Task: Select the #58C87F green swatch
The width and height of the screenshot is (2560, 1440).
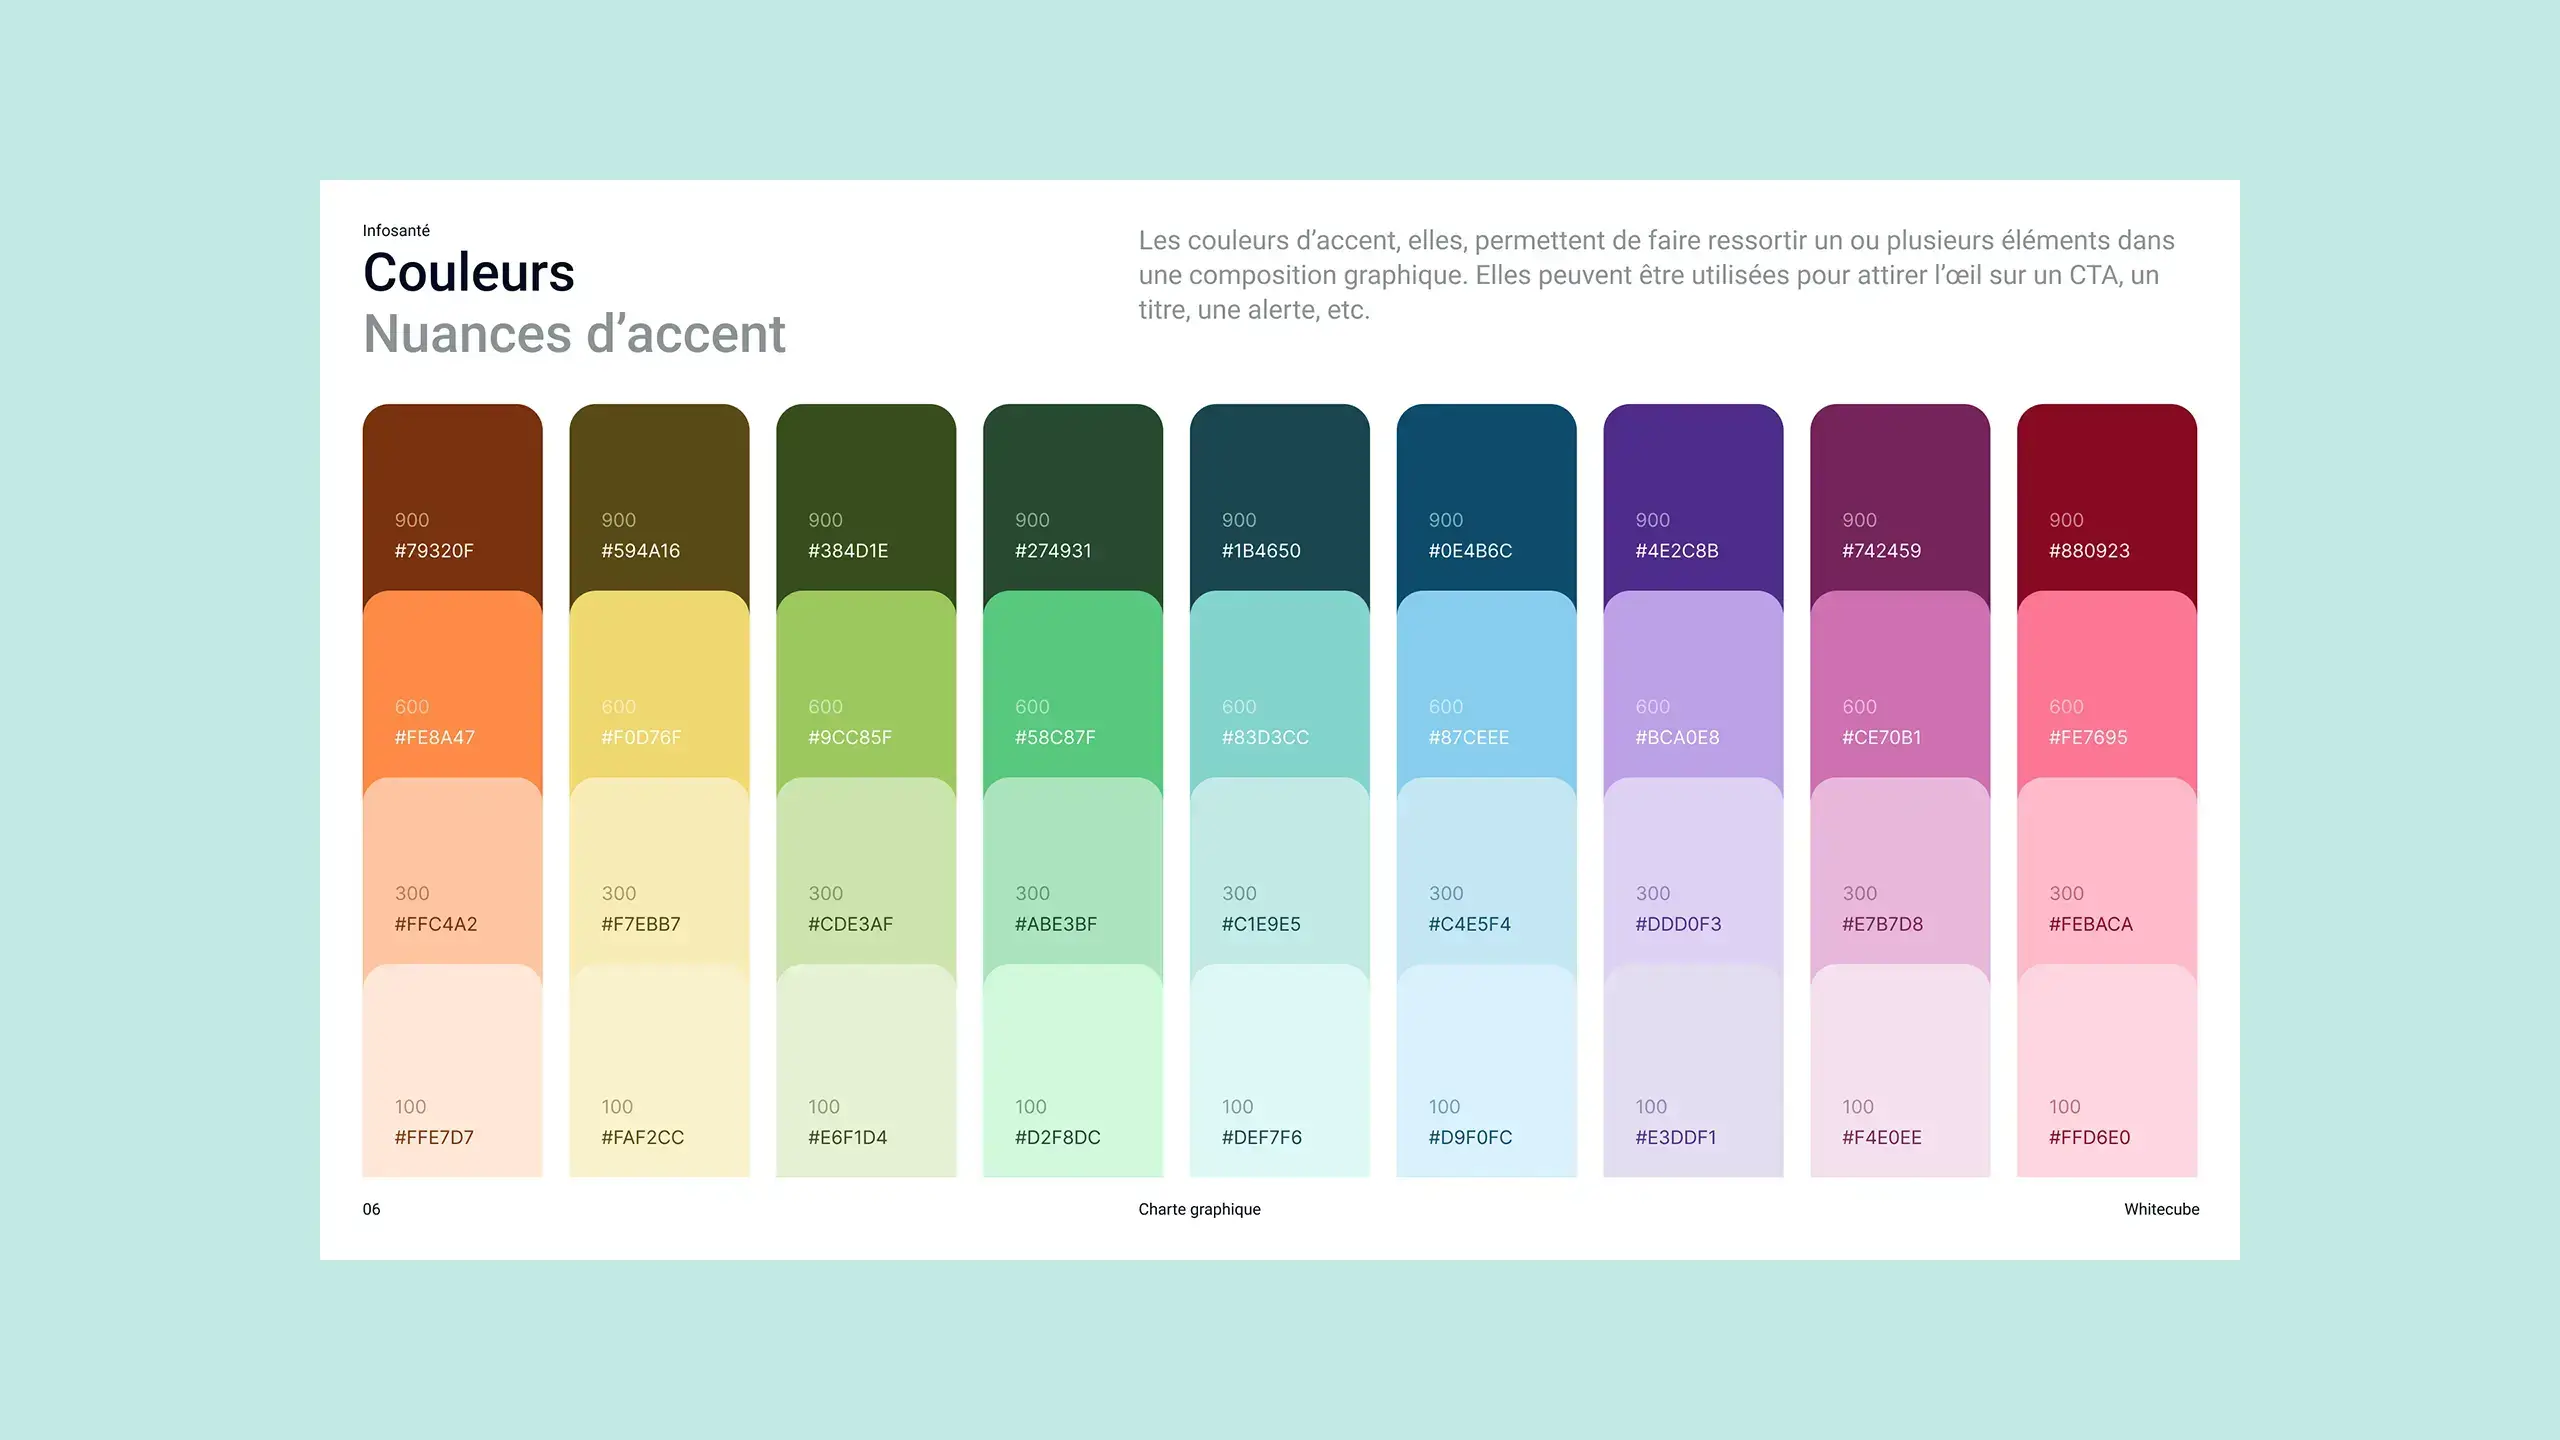Action: click(x=1073, y=684)
